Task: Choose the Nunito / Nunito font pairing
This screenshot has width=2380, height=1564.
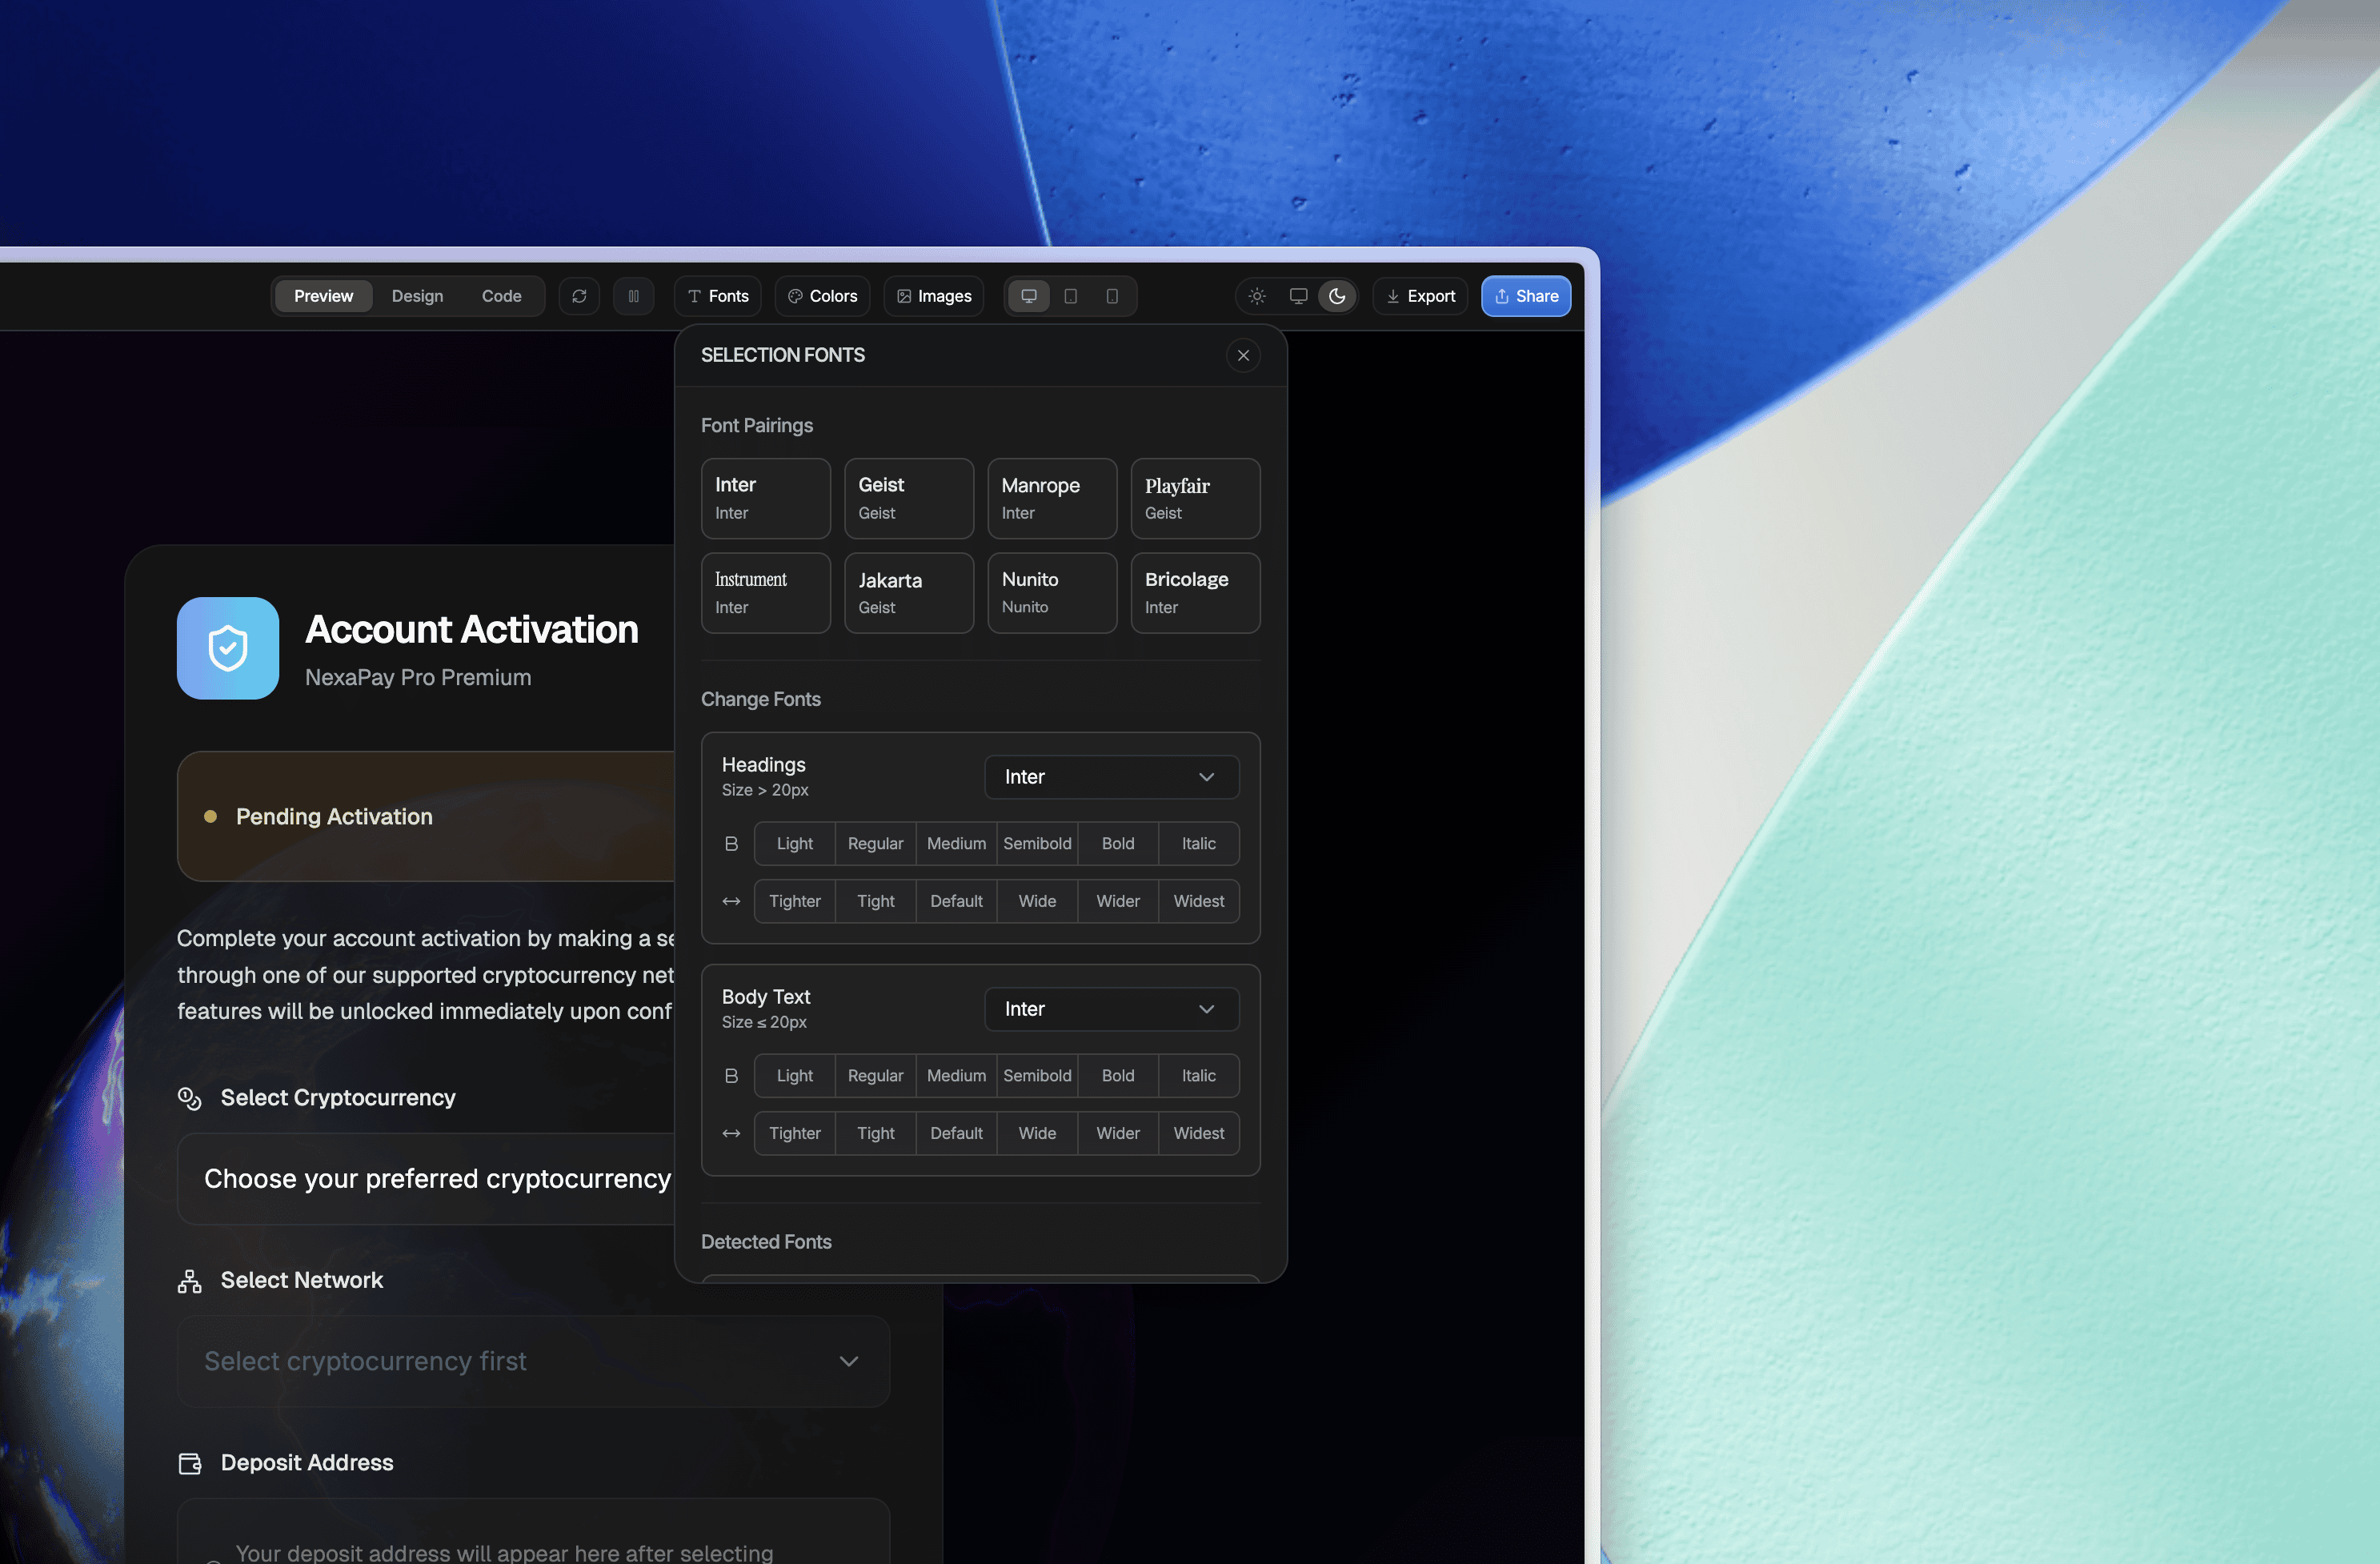Action: [x=1052, y=593]
